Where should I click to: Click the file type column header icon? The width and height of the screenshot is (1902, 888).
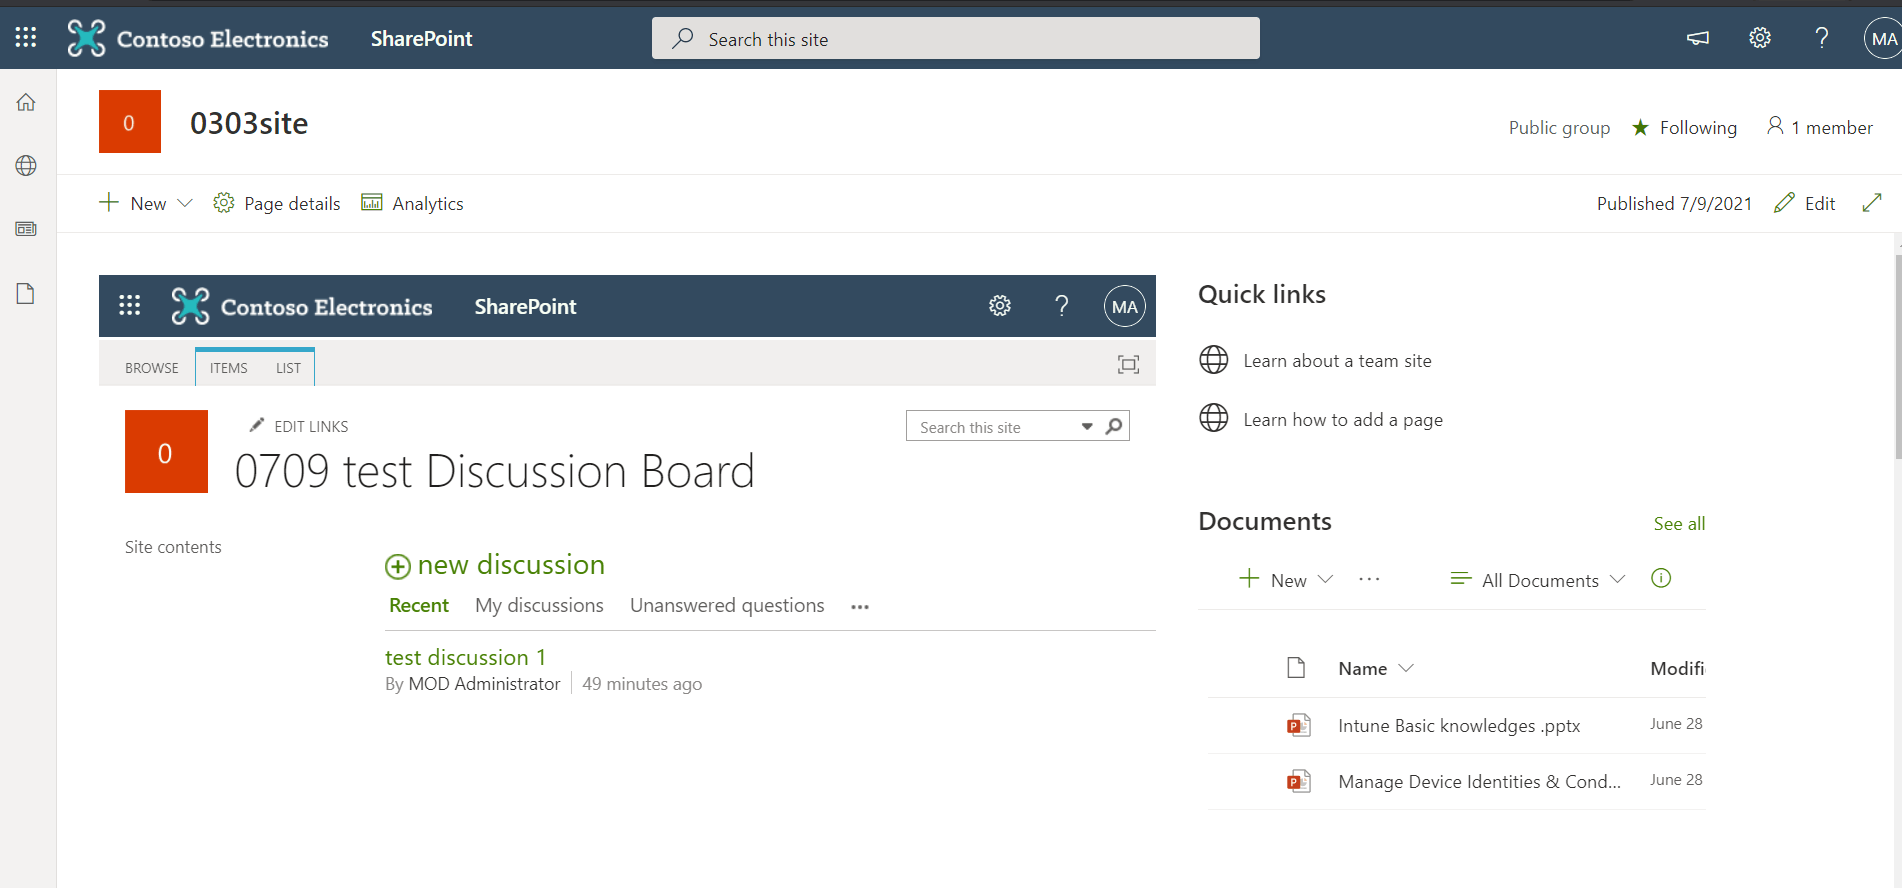pos(1296,668)
